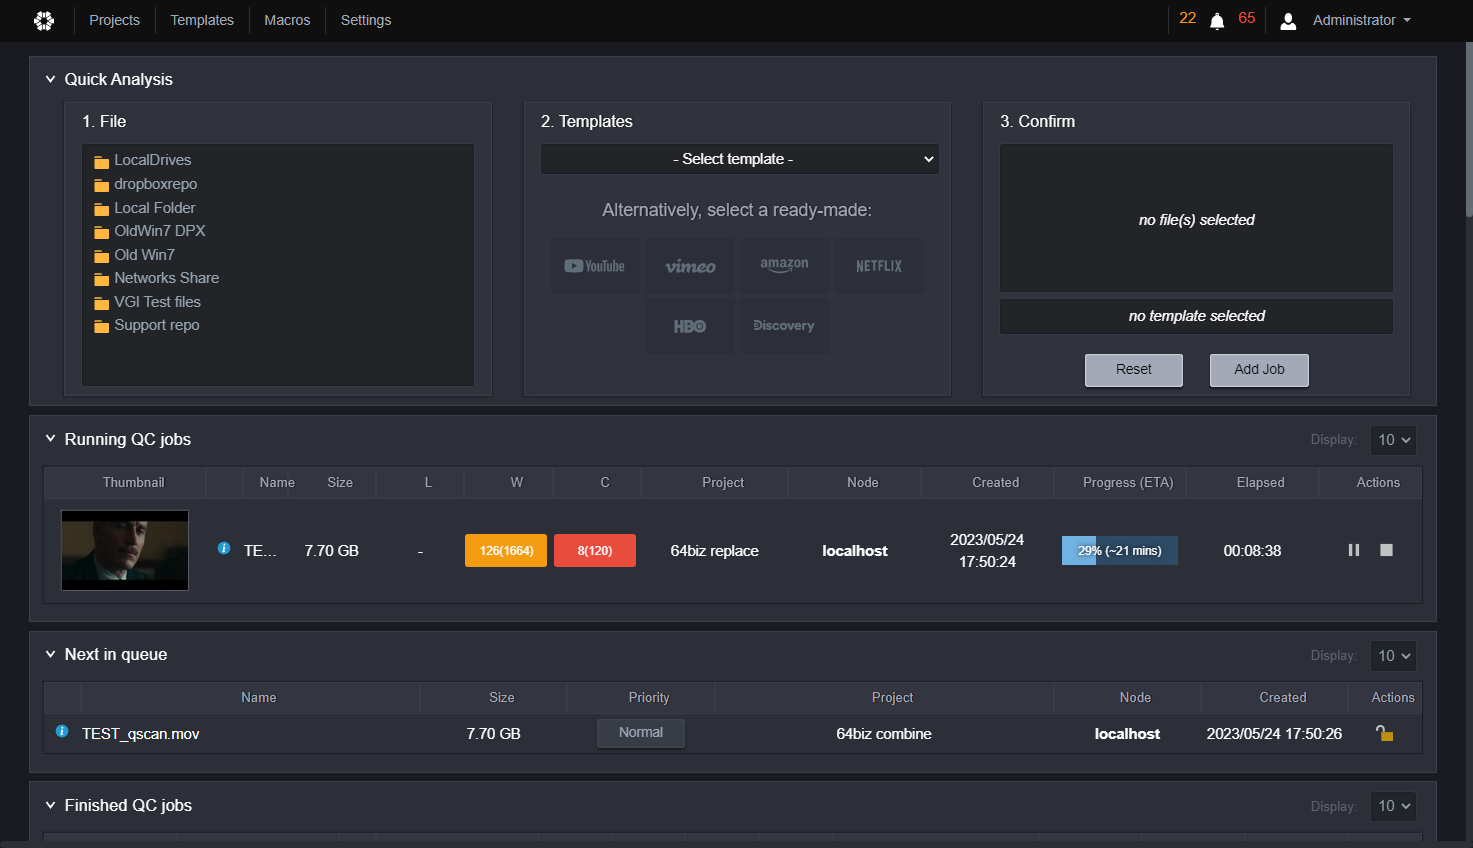Click the running job video thumbnail
1473x848 pixels.
125,550
